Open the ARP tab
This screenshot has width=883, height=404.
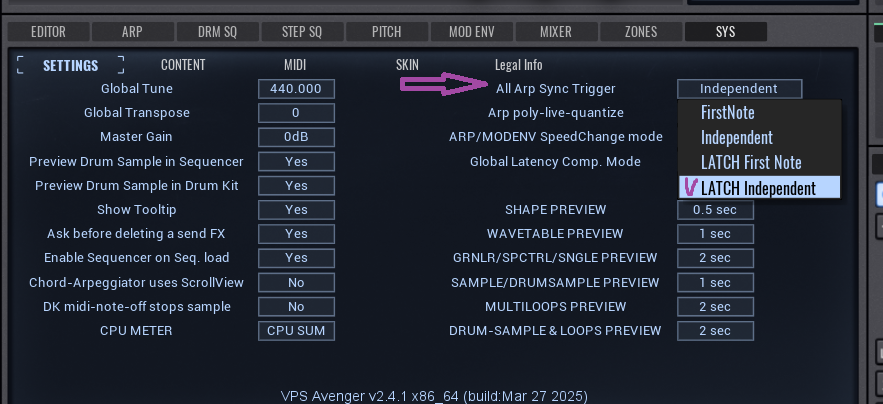point(132,32)
